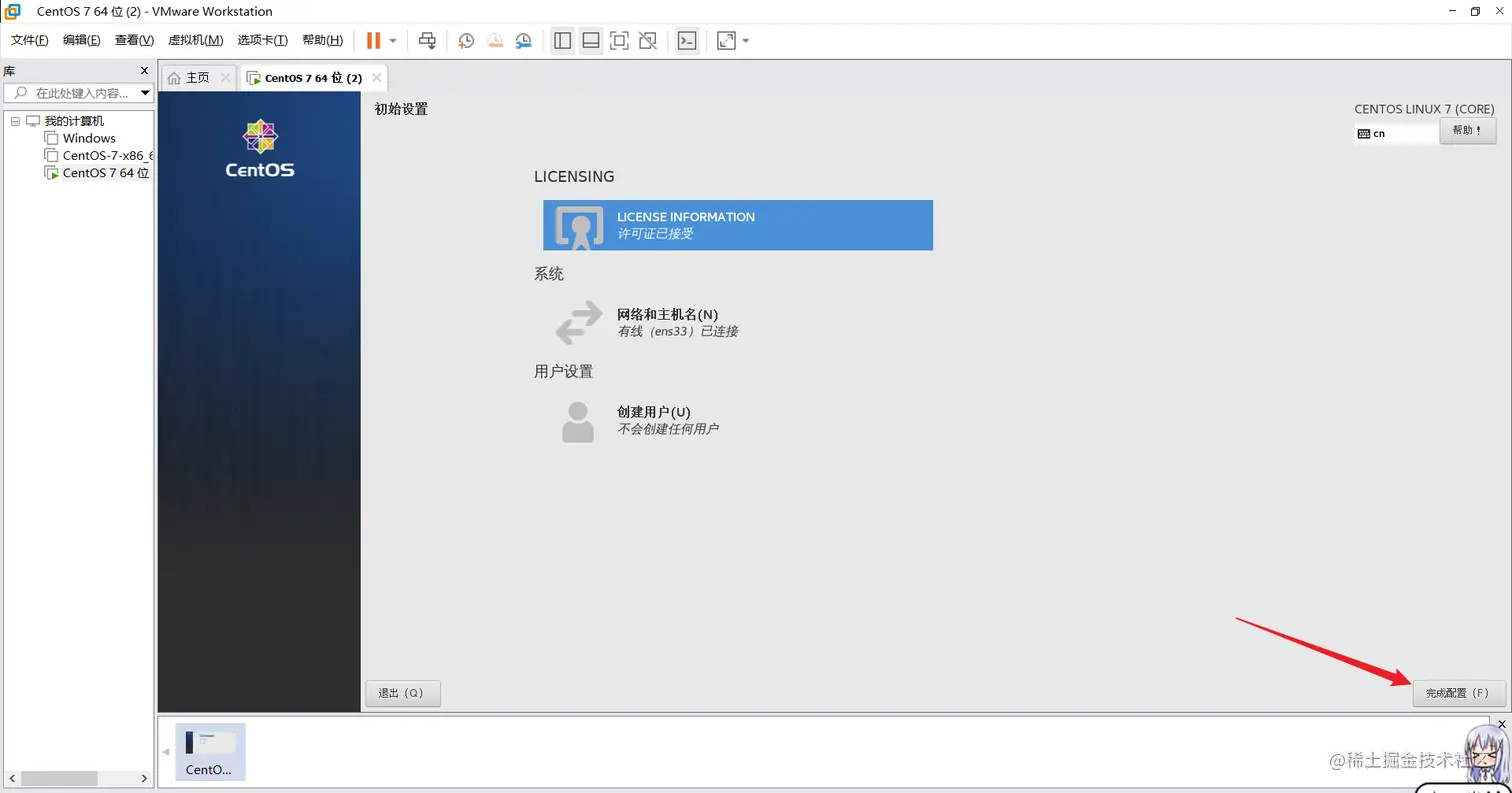The image size is (1512, 793).
Task: Collapse the 我的计算机 tree node
Action: 15,121
